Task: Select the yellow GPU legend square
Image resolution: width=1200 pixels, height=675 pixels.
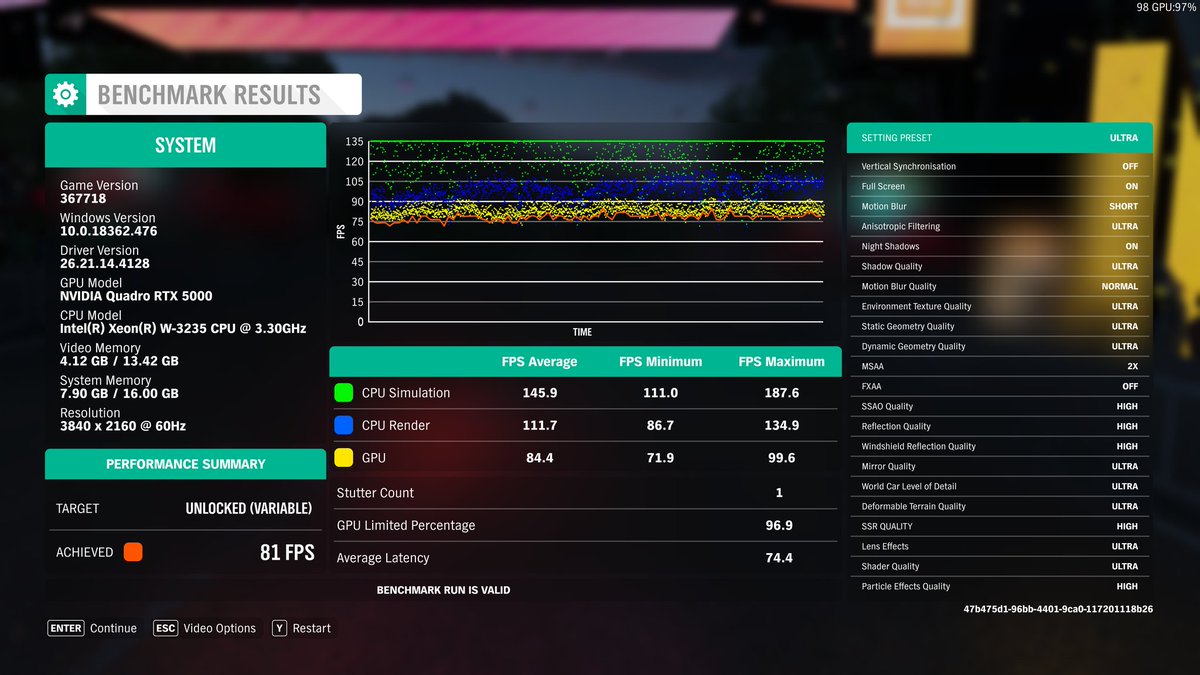Action: 344,458
